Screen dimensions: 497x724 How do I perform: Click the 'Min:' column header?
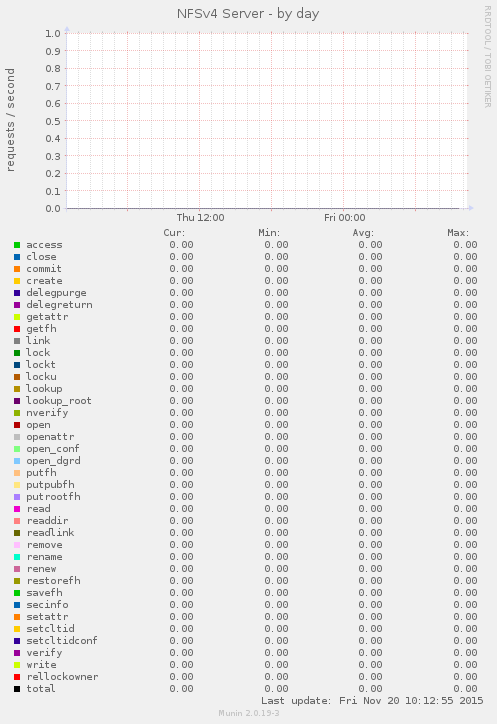click(269, 233)
